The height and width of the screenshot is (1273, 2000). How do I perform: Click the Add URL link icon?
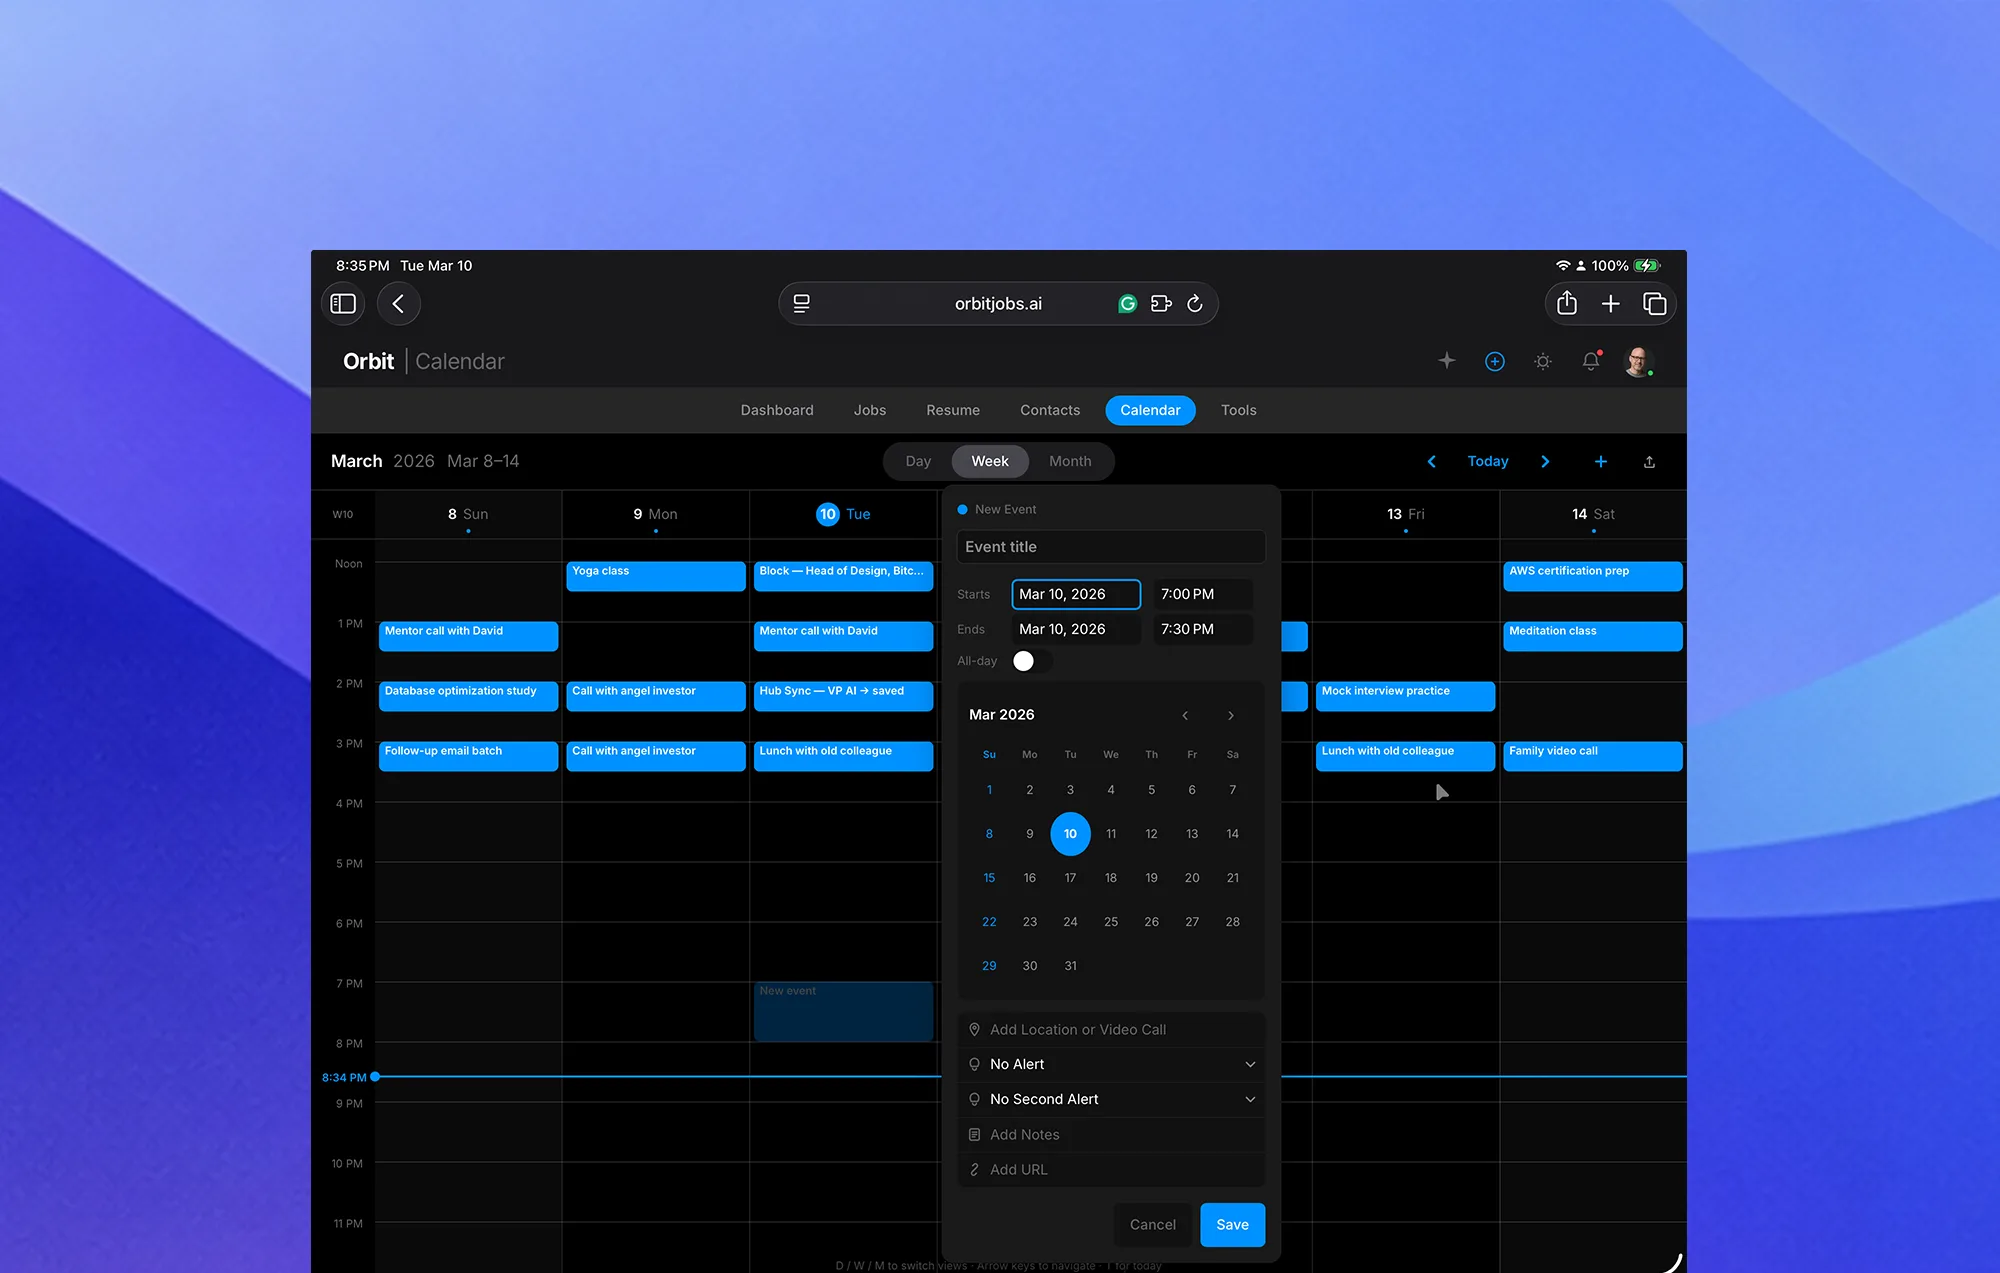coord(975,1169)
